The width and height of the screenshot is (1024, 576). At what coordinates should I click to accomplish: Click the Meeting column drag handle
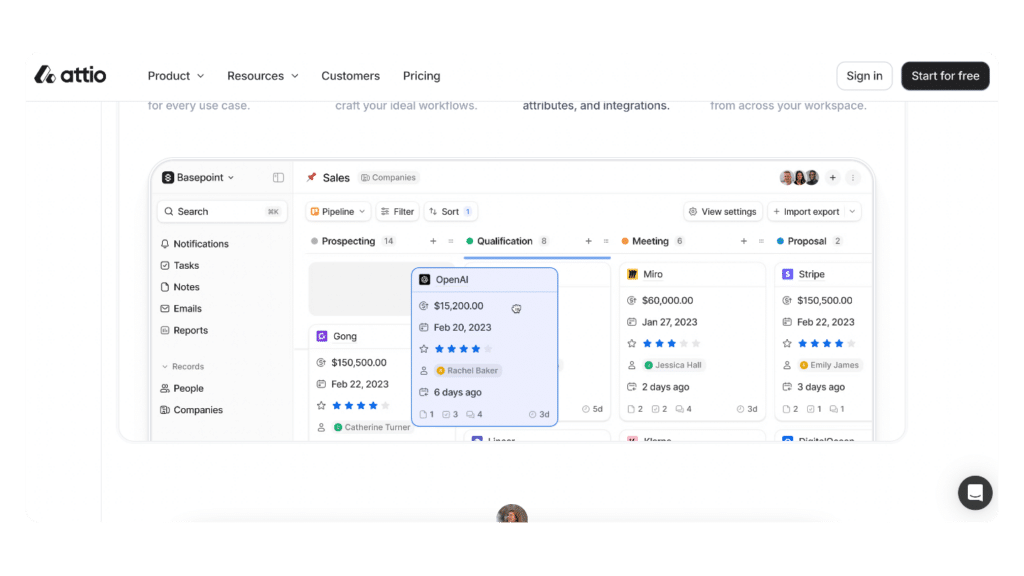click(x=761, y=241)
